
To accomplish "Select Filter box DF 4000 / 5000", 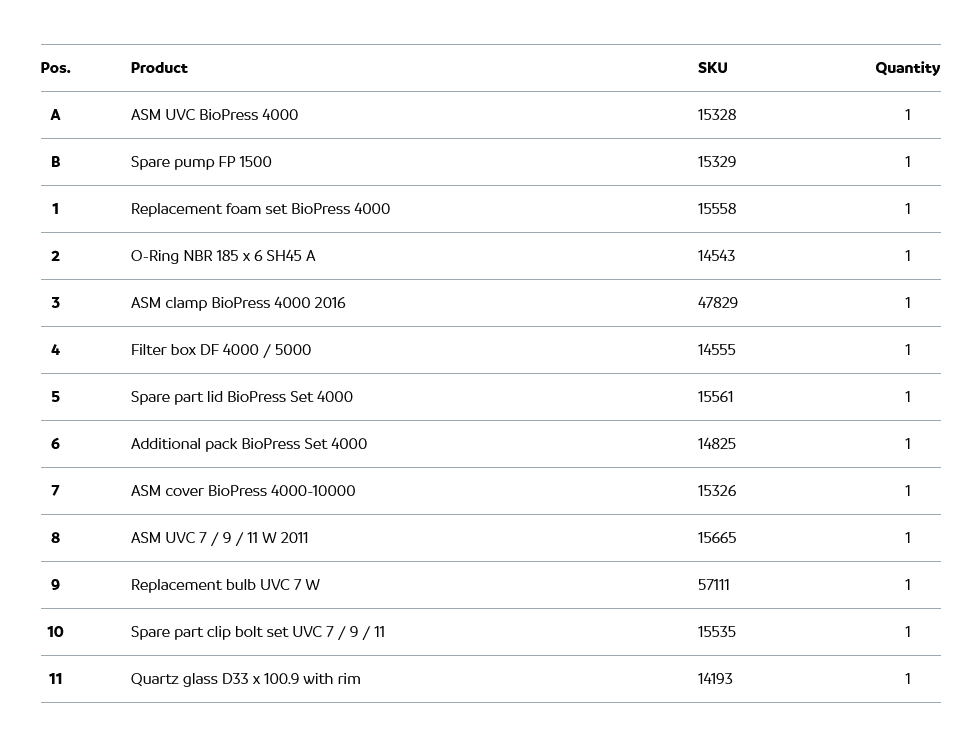I will pyautogui.click(x=221, y=350).
